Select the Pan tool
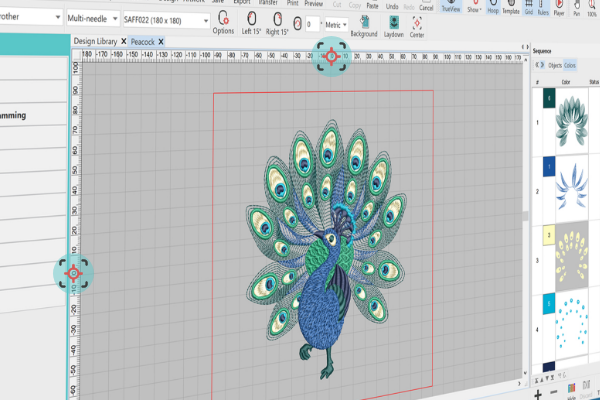The width and height of the screenshot is (600, 400). pos(577,9)
